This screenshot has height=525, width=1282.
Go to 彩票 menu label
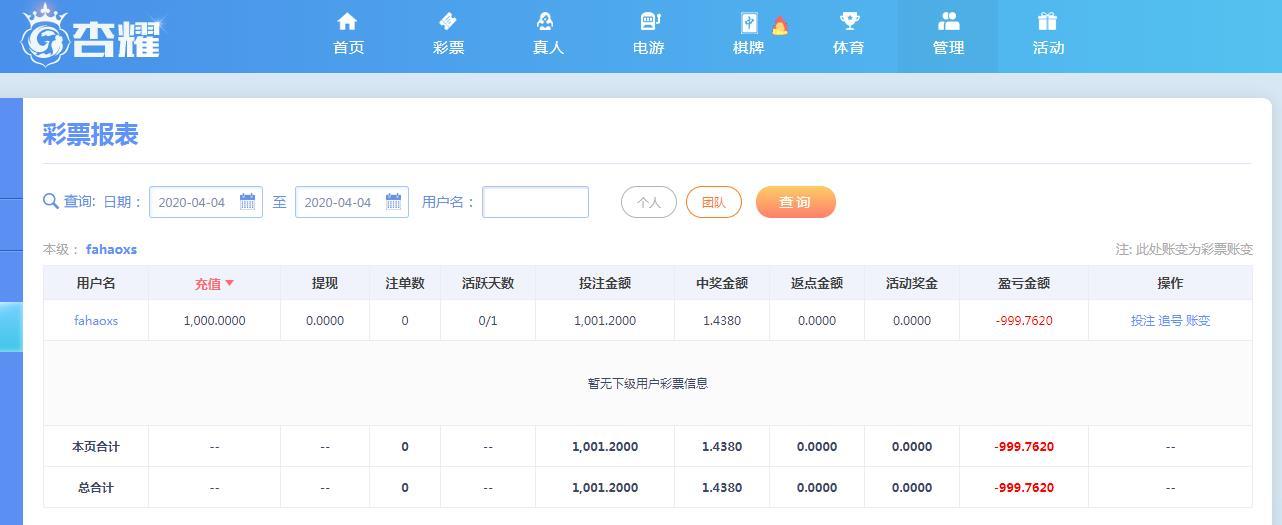click(x=448, y=47)
